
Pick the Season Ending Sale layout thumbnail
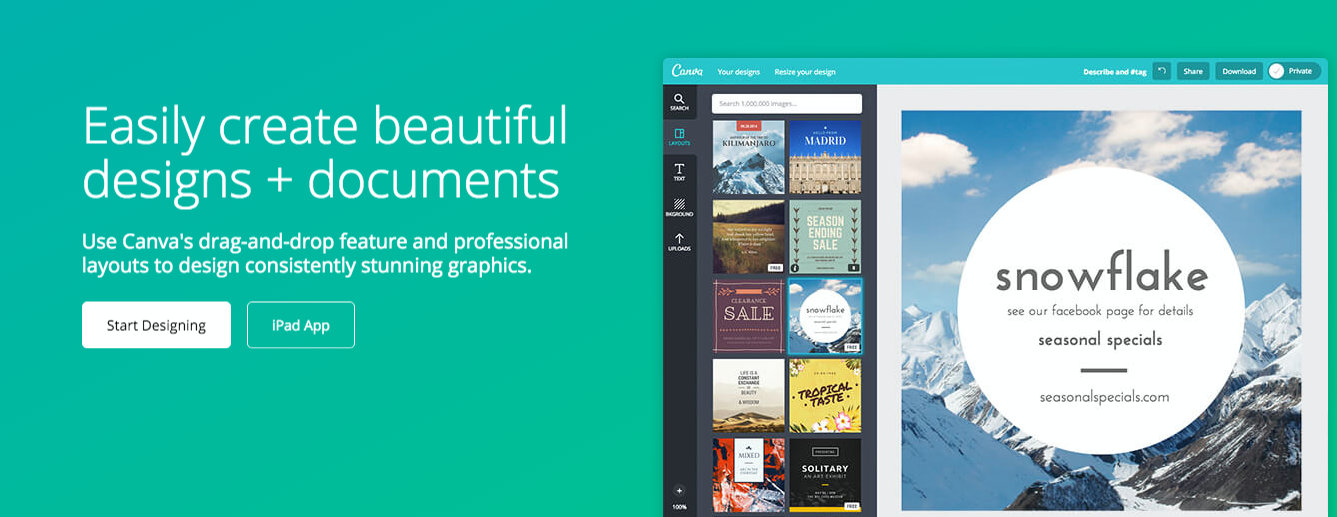click(x=824, y=236)
